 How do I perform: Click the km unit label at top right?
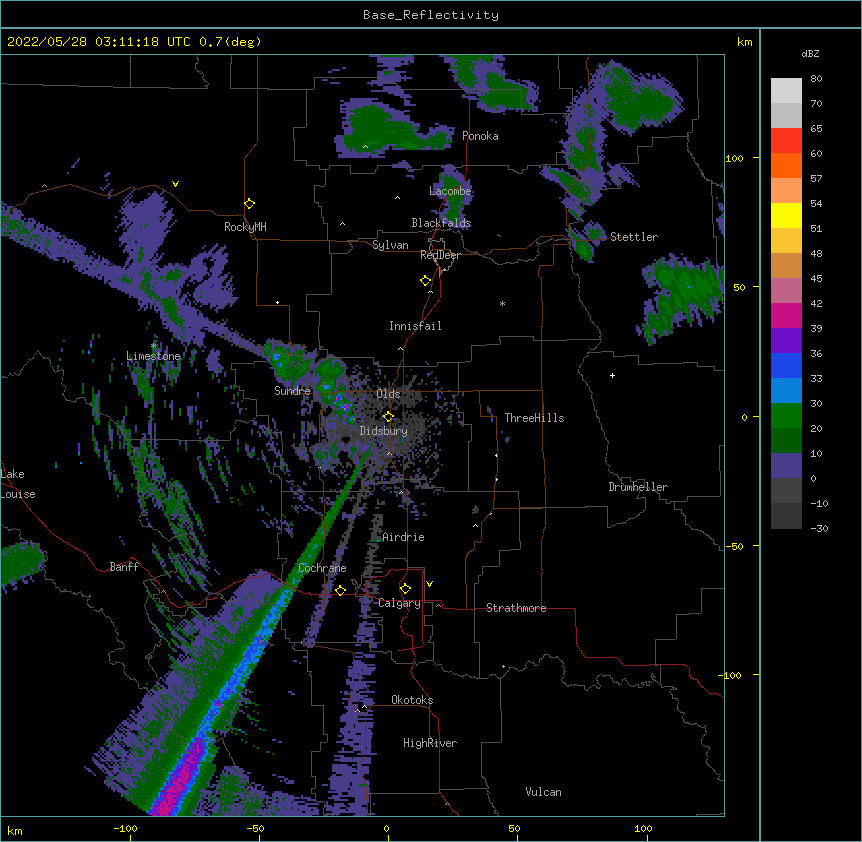coord(744,42)
